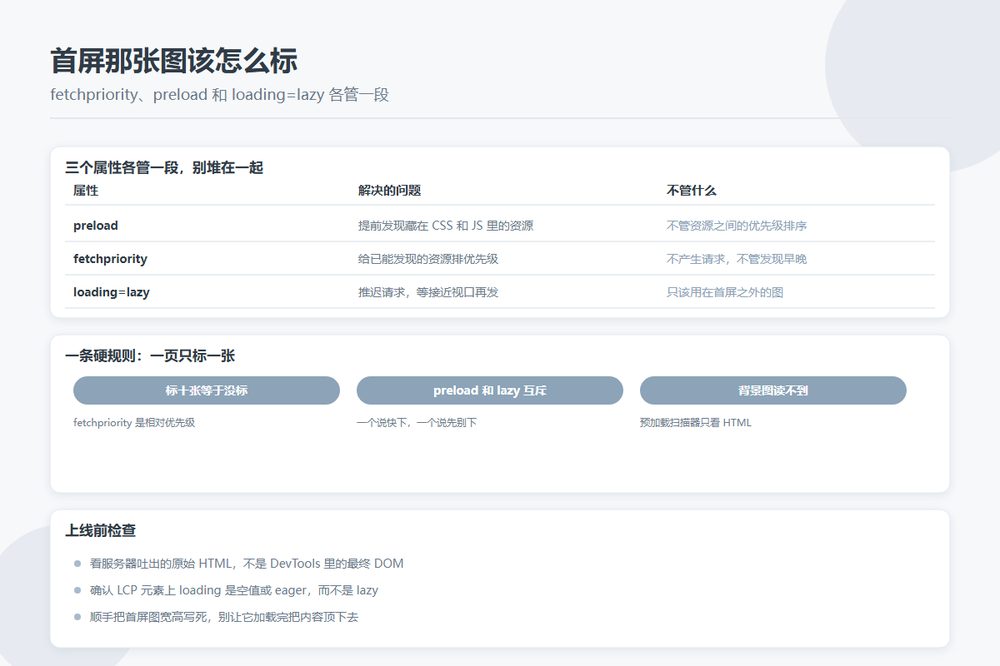Screen dimensions: 1000x666
Task: Click the heading 三个属性各管一段，别堆在一起
Action: coord(164,167)
